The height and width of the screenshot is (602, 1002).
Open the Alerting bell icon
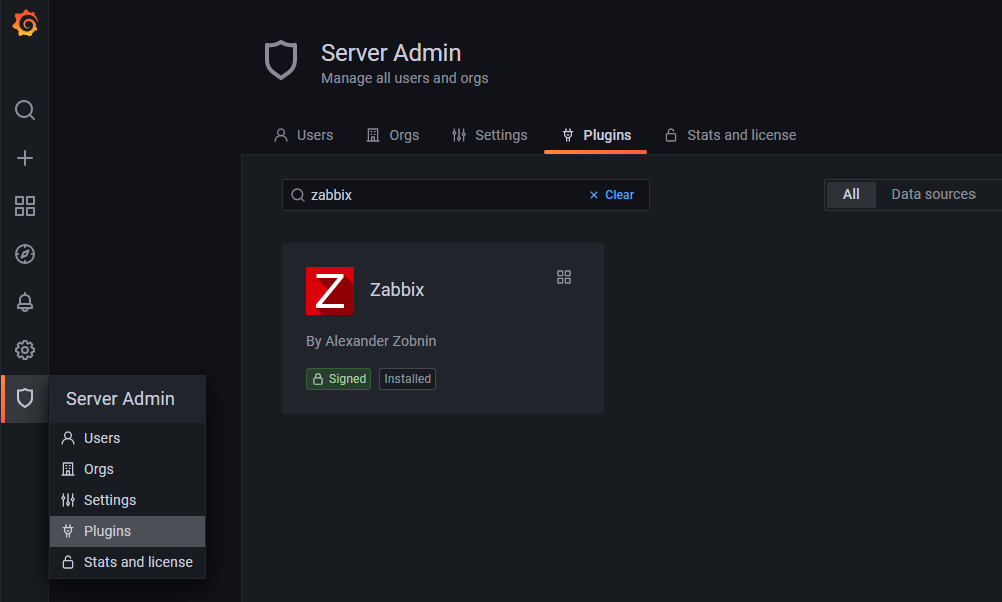click(x=25, y=302)
